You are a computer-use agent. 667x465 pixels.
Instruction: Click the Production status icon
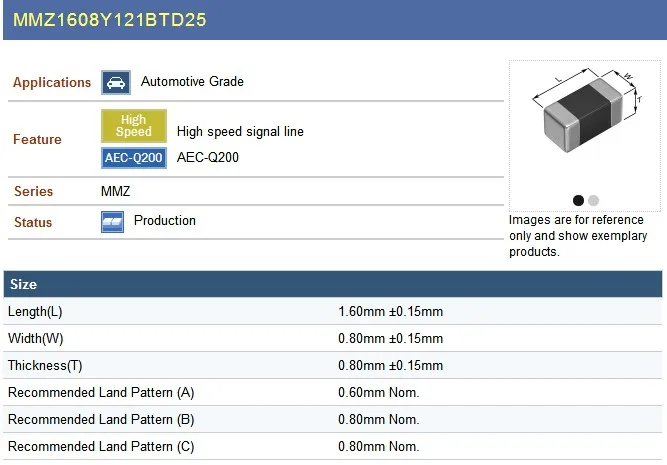pos(113,222)
